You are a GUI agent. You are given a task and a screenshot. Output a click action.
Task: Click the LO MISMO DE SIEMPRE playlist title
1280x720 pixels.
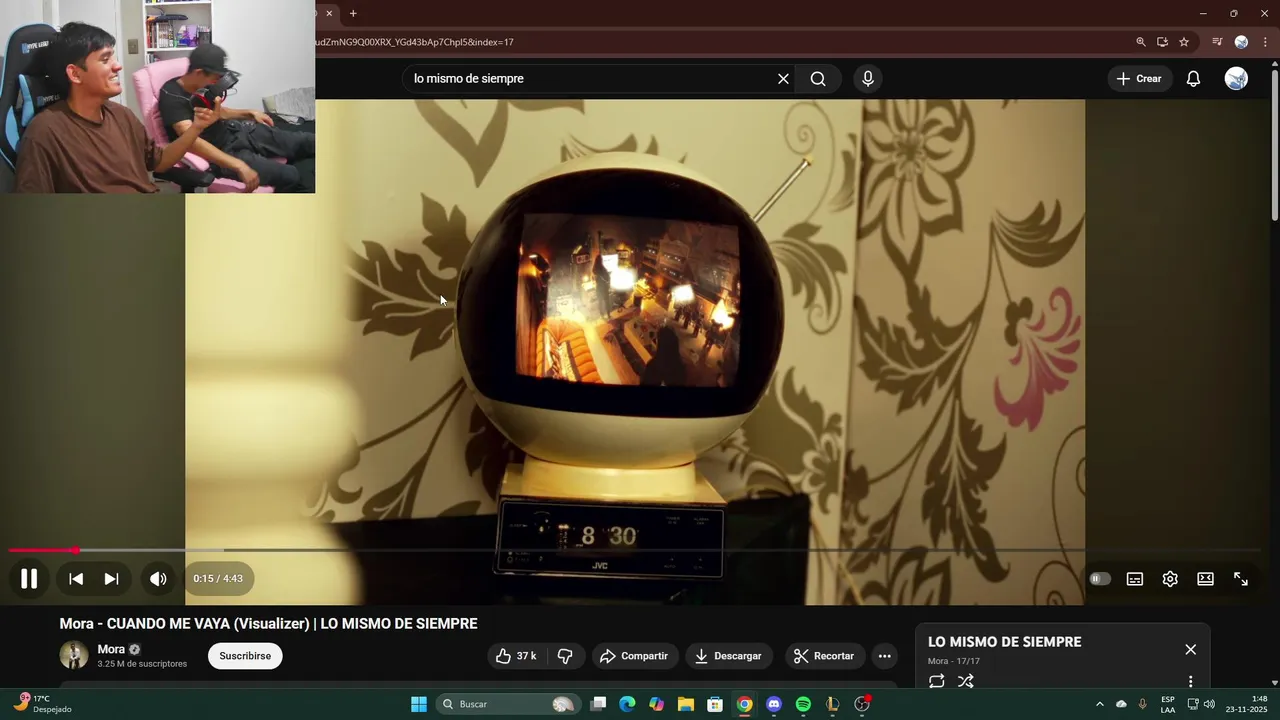[1004, 642]
